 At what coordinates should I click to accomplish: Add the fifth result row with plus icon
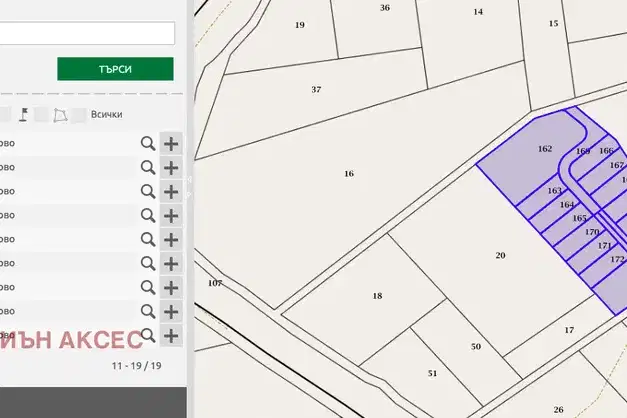pos(171,240)
